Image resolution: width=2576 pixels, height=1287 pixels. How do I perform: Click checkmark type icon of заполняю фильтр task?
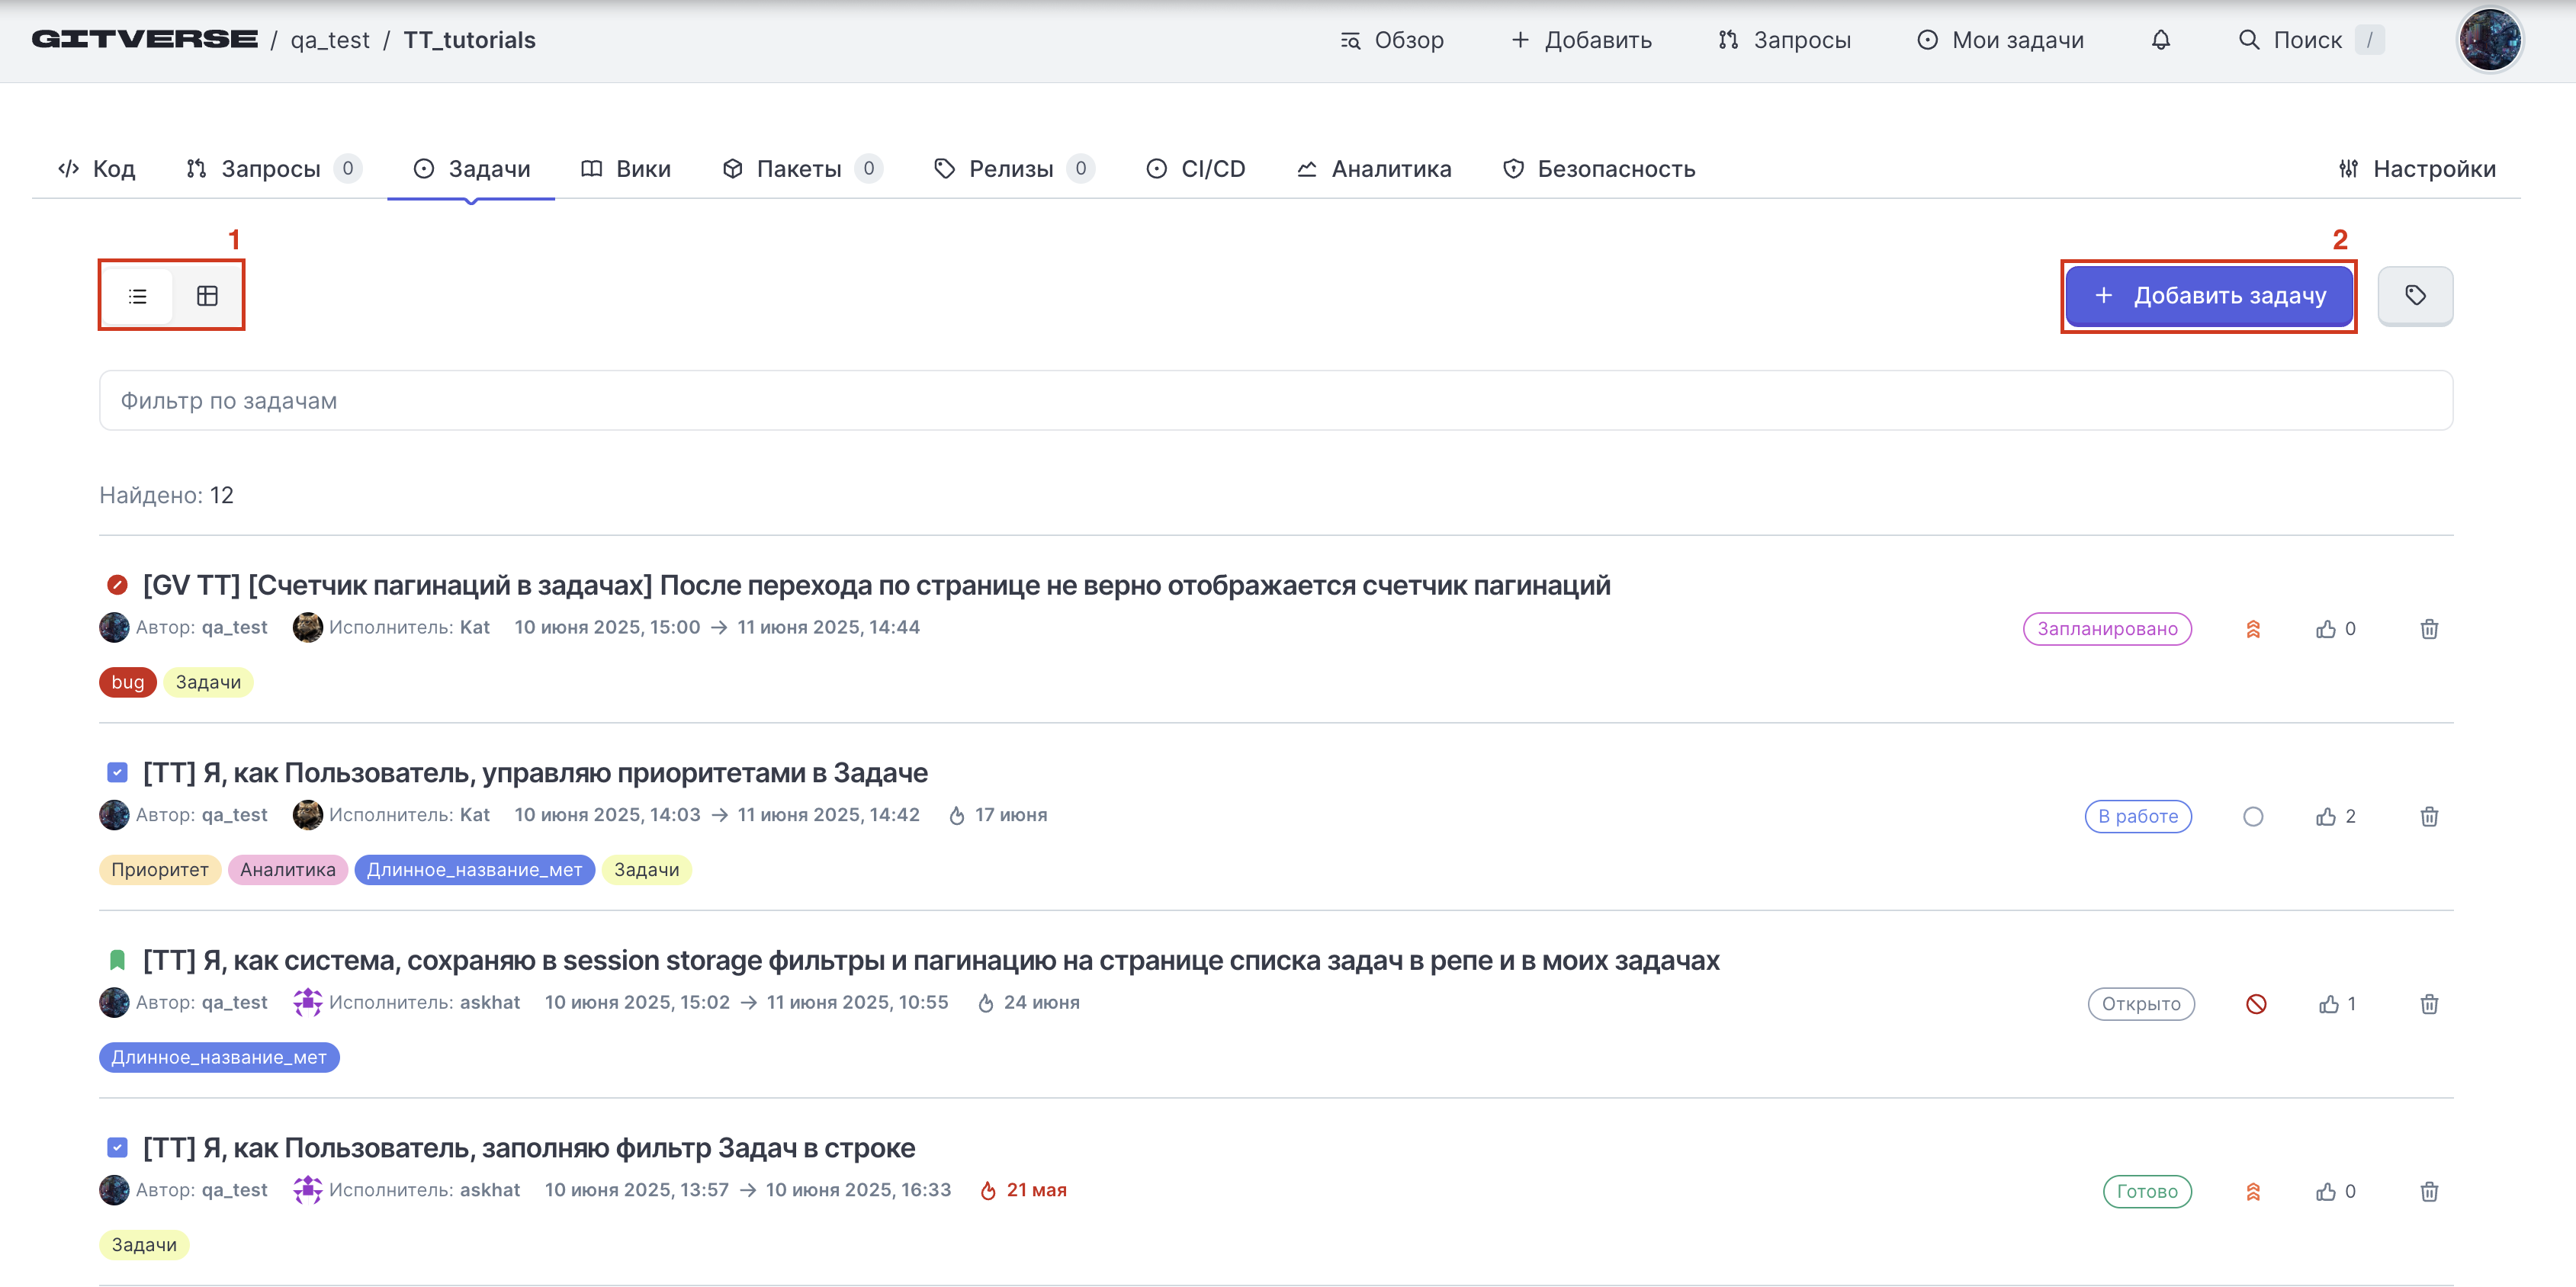[x=117, y=1148]
